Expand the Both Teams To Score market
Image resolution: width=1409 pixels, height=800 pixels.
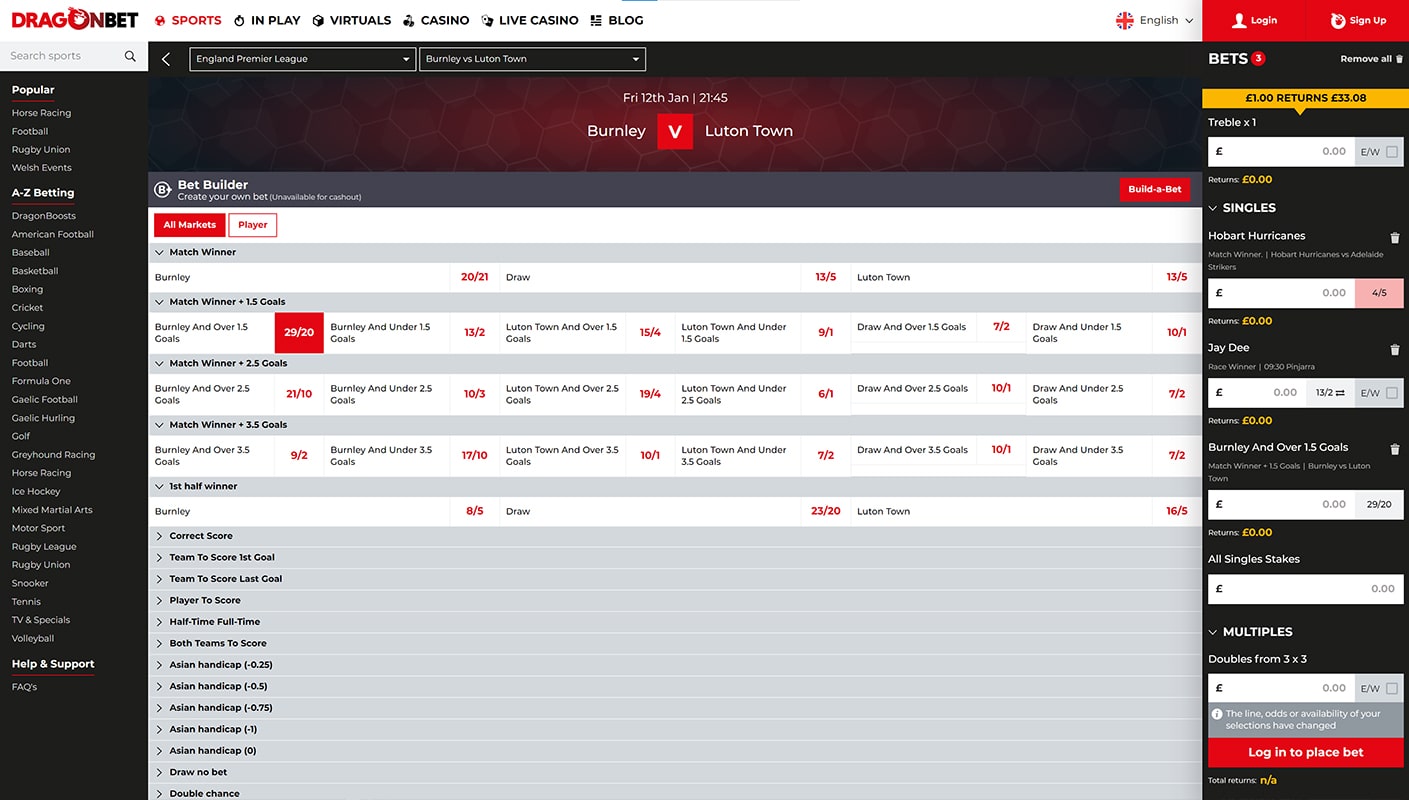click(x=675, y=643)
